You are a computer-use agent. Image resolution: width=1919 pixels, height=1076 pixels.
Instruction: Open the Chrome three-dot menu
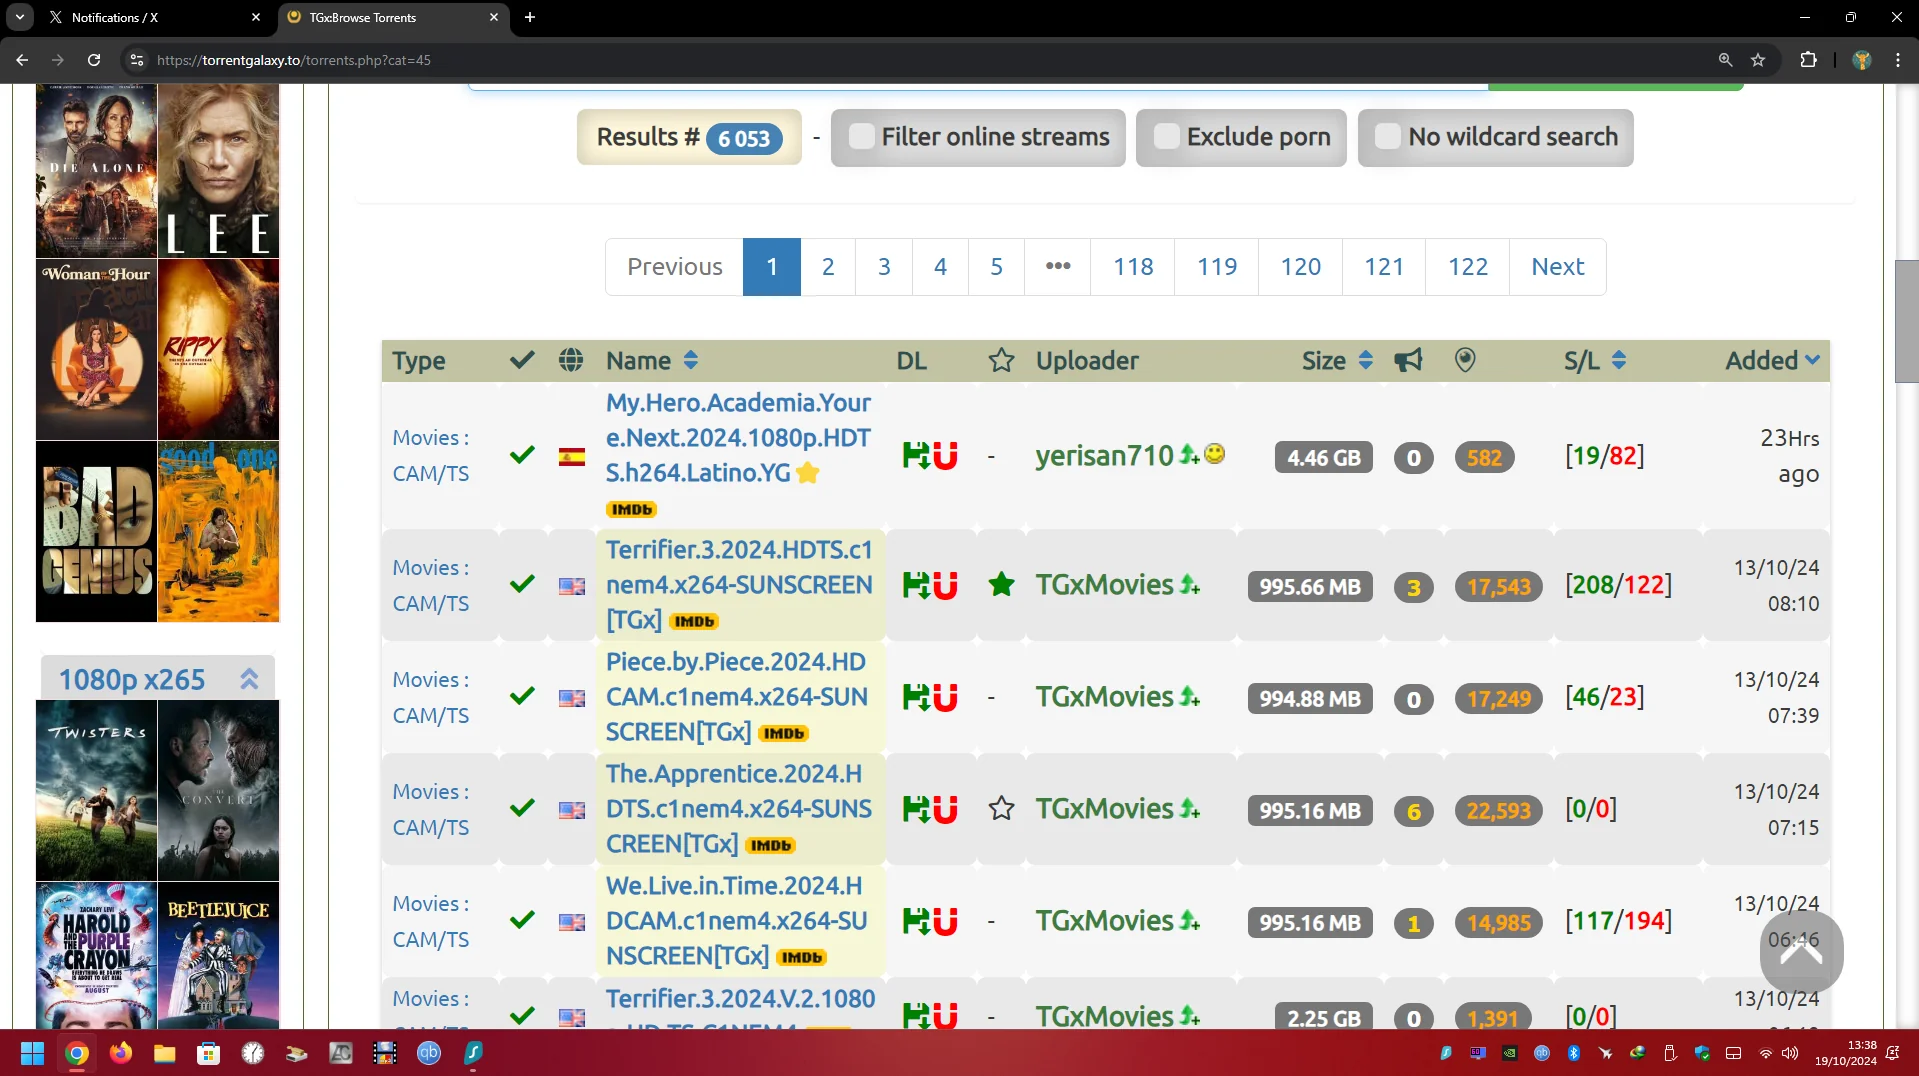(1898, 60)
